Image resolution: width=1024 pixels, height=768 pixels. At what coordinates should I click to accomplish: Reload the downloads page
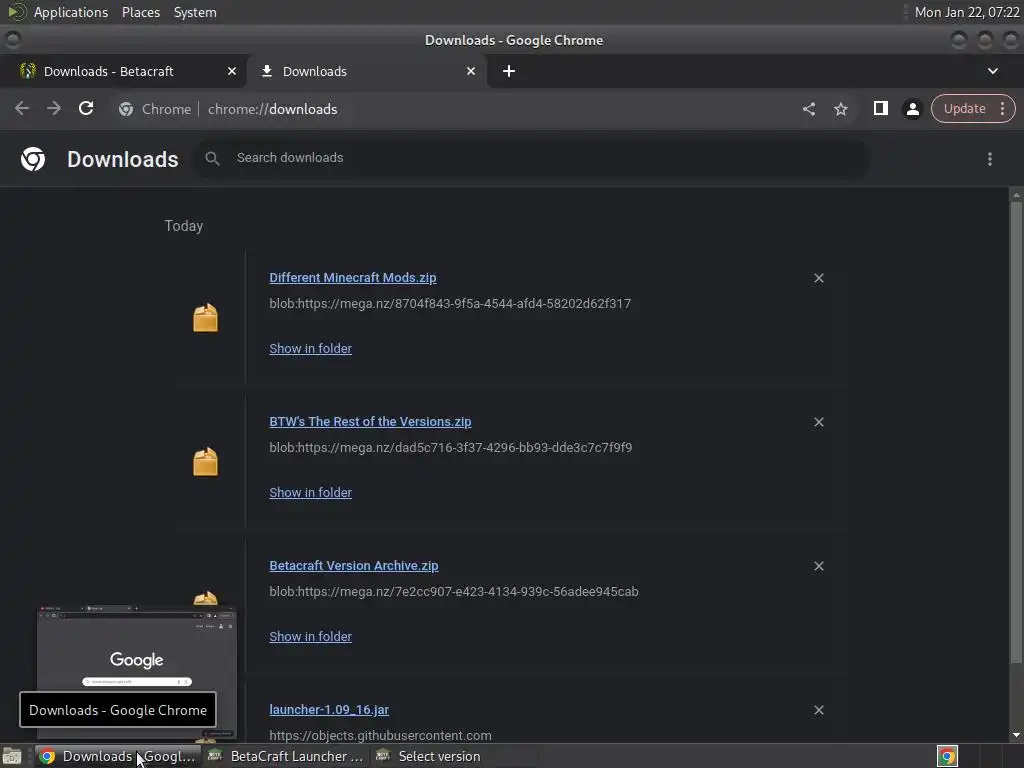coord(86,108)
